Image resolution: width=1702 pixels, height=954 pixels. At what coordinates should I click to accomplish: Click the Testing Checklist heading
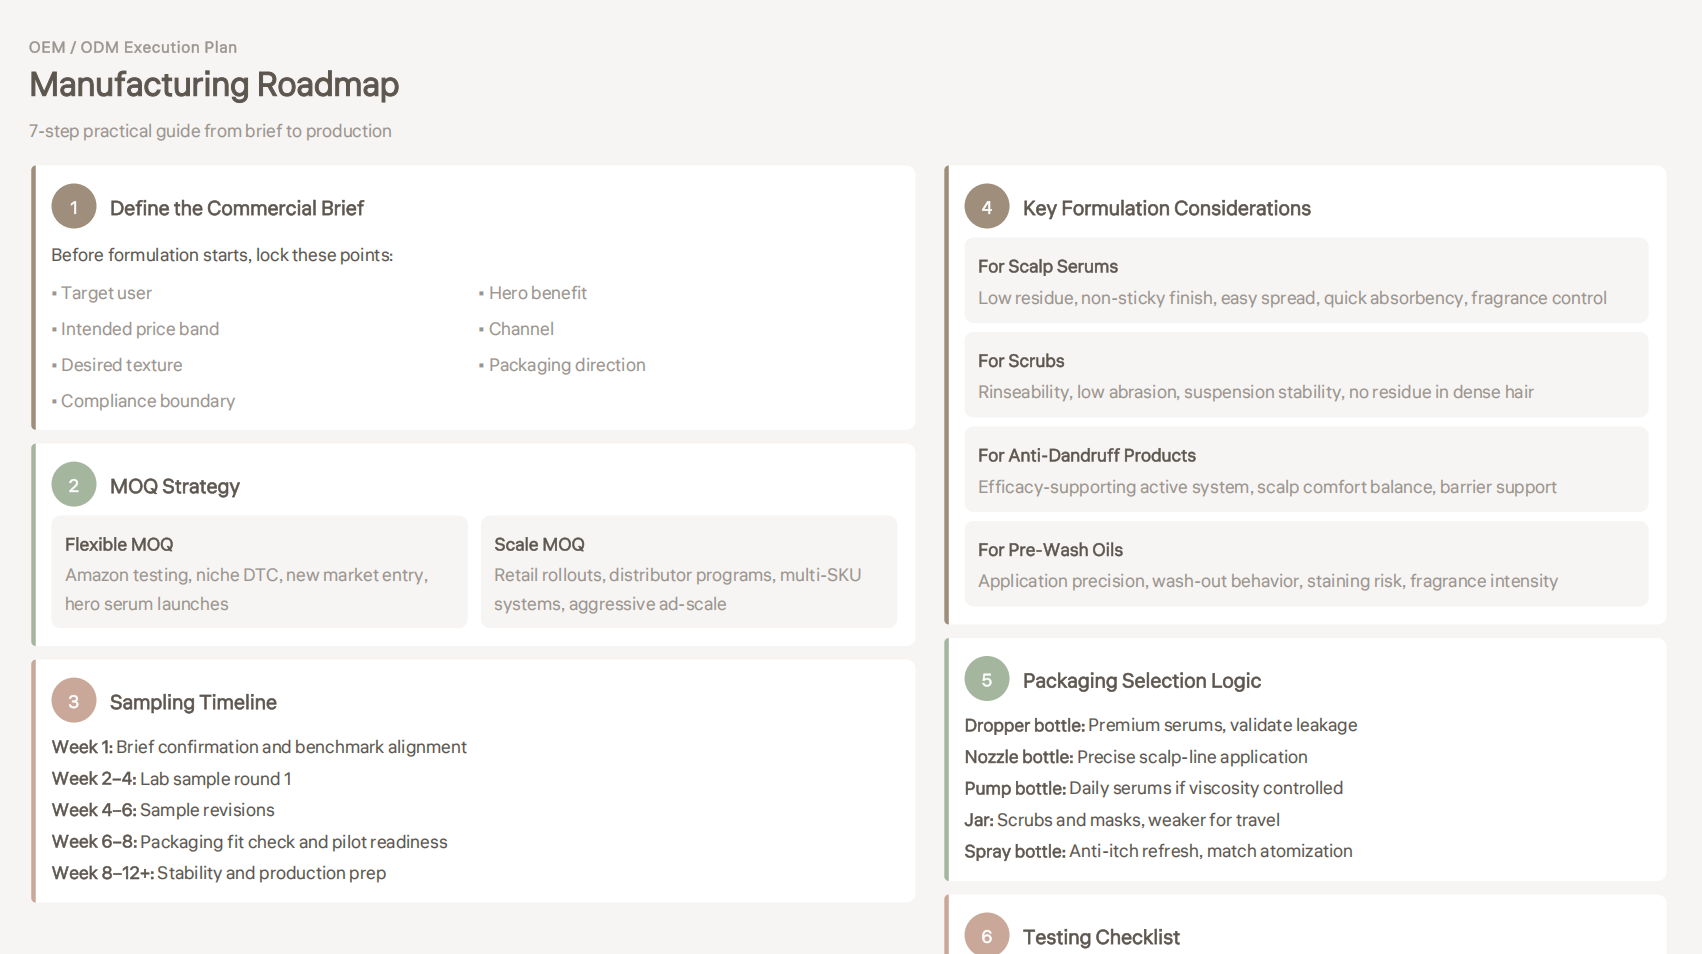[x=1101, y=937]
